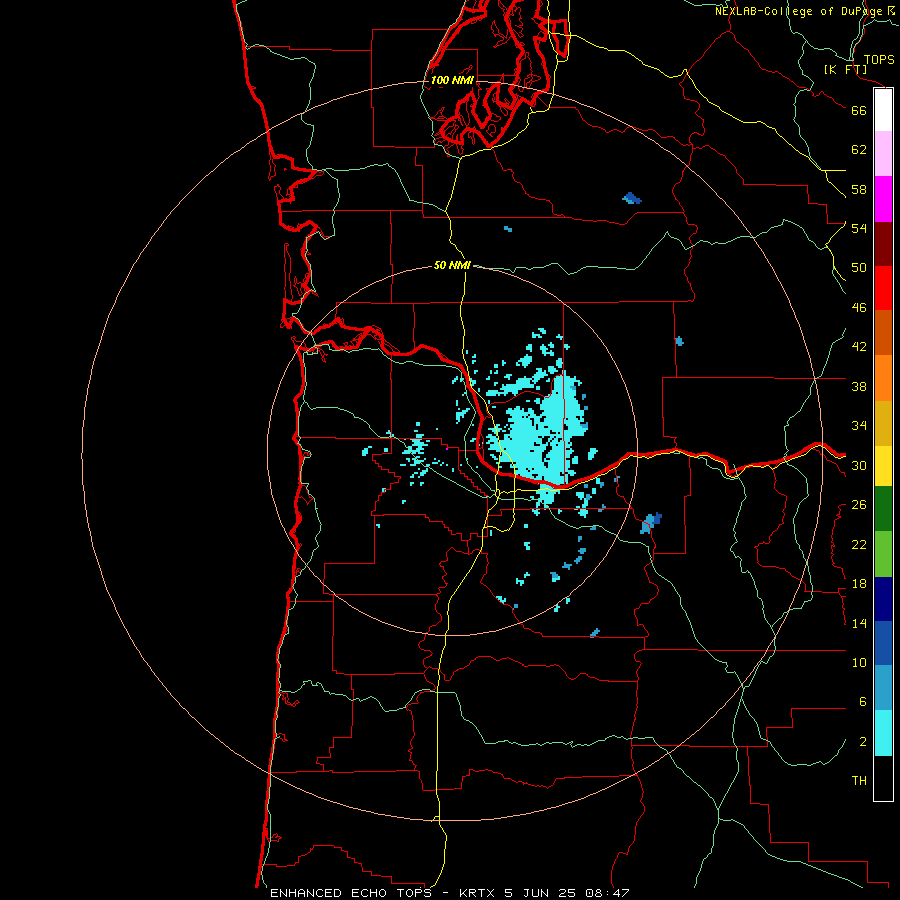This screenshot has height=900, width=900.
Task: Click the '50 NMI' range ring label
Action: coord(452,265)
